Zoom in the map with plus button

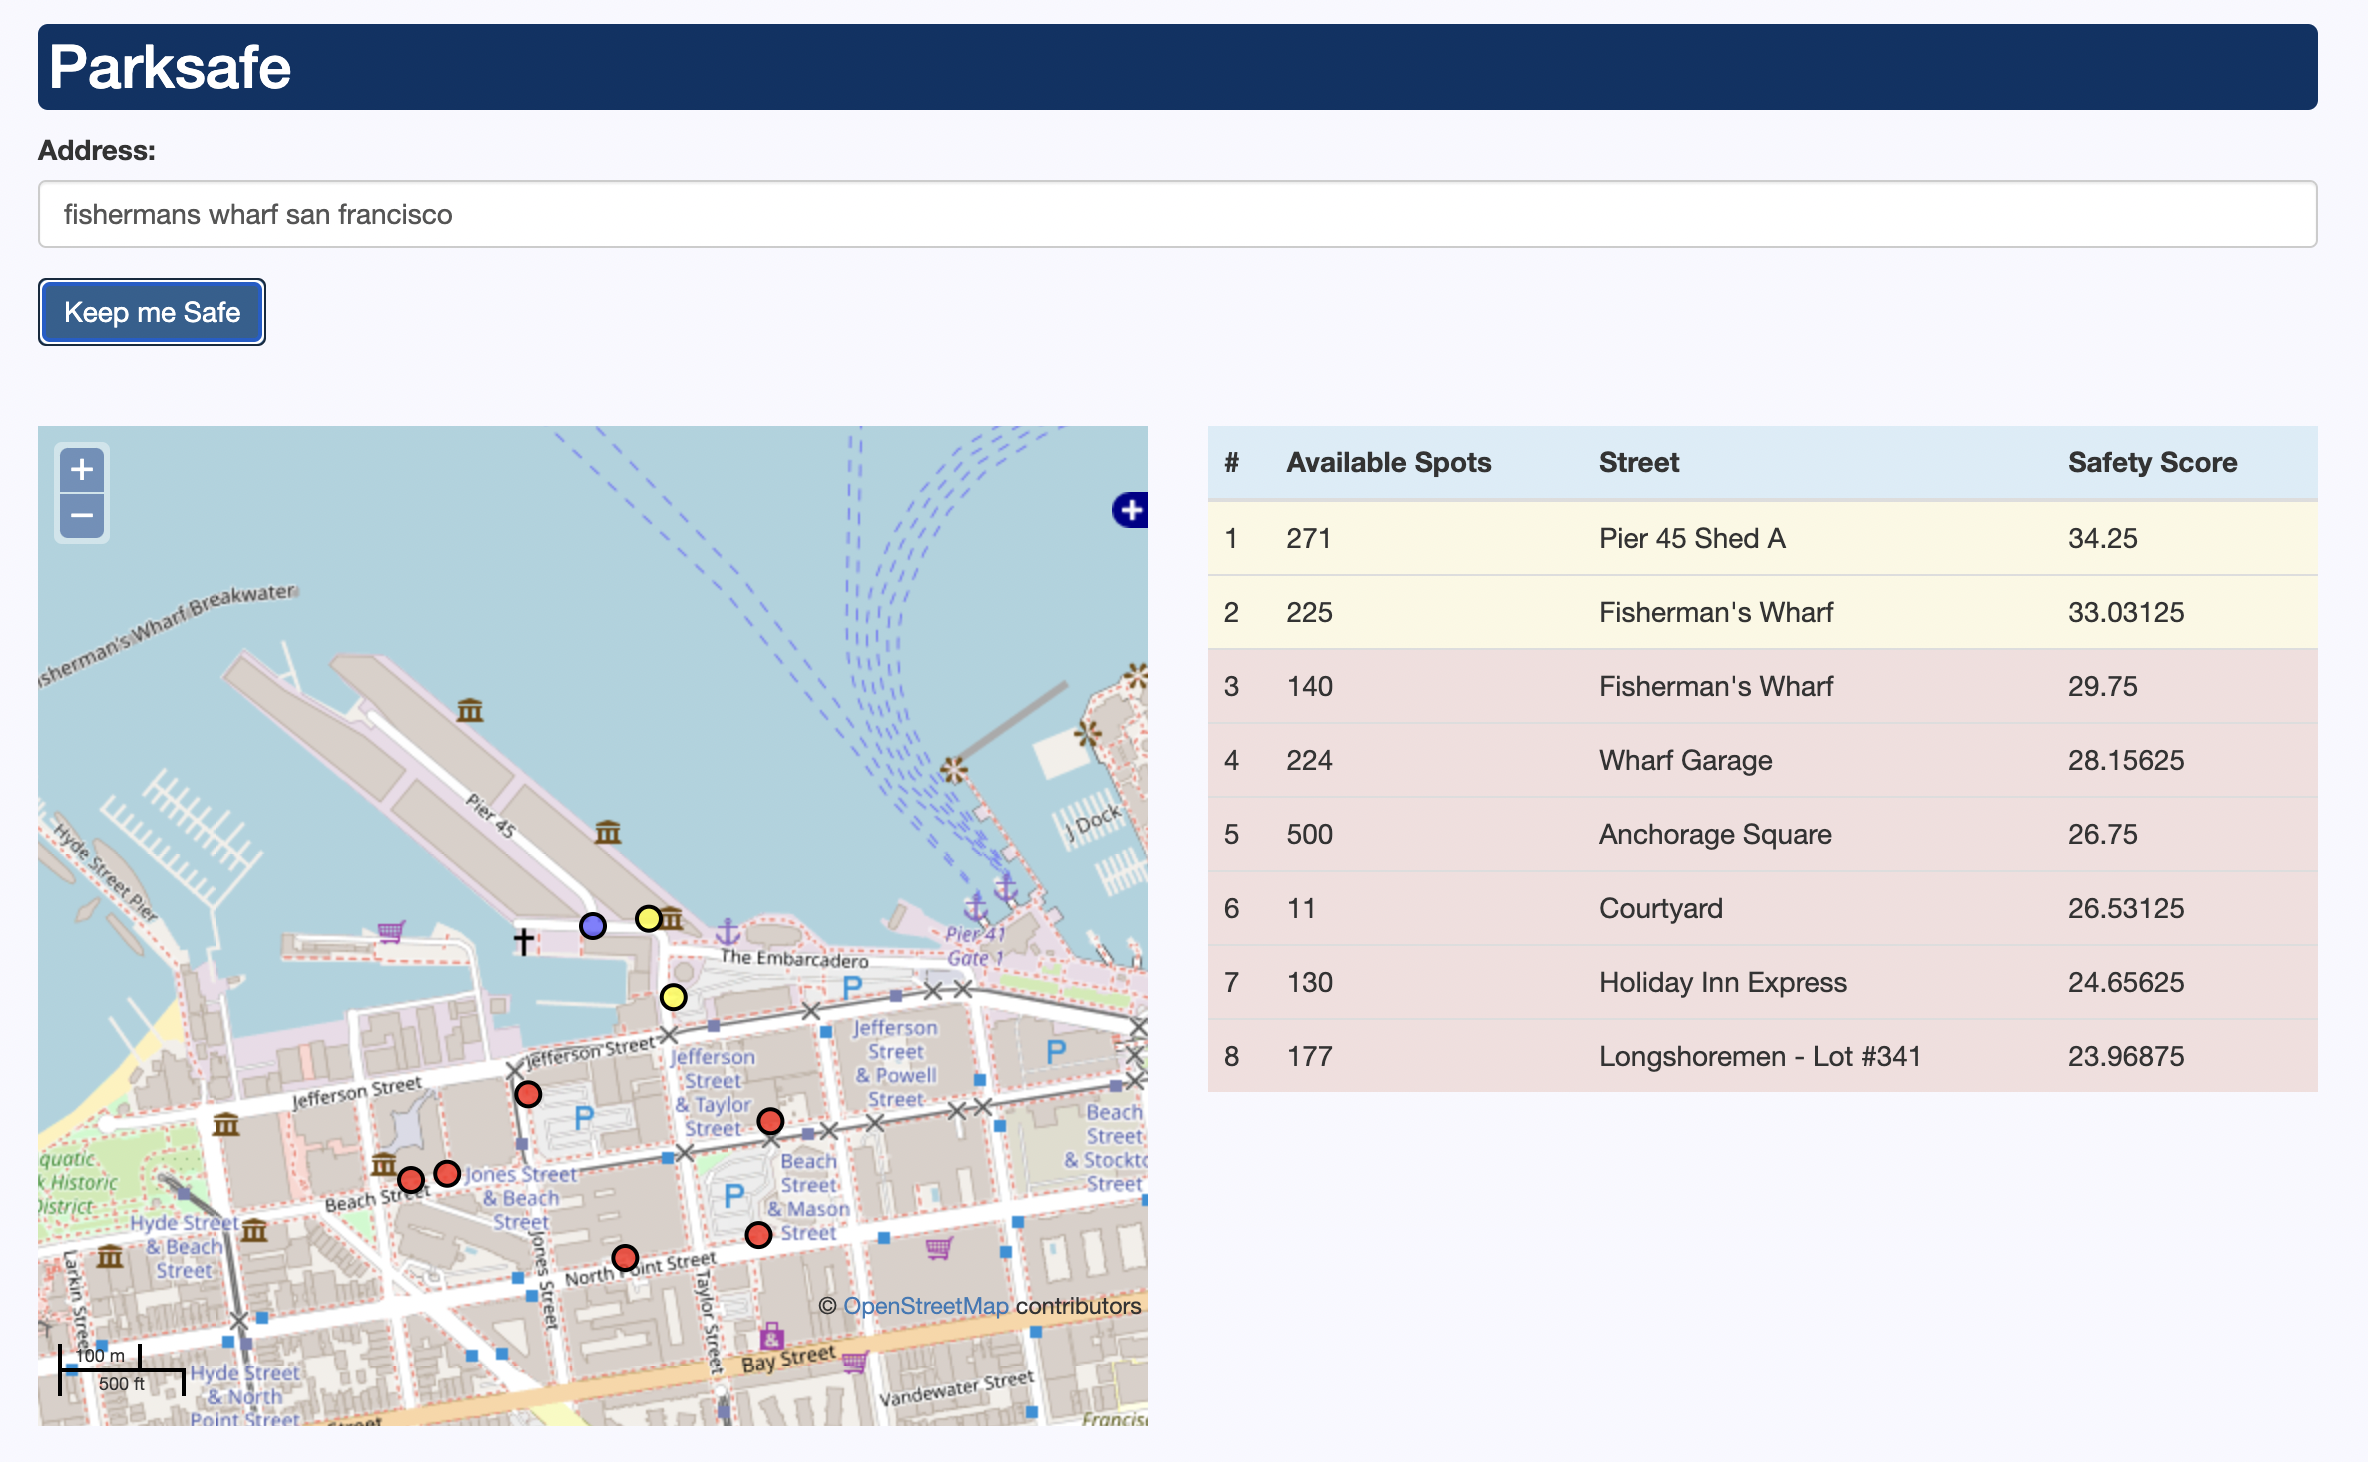(x=82, y=469)
